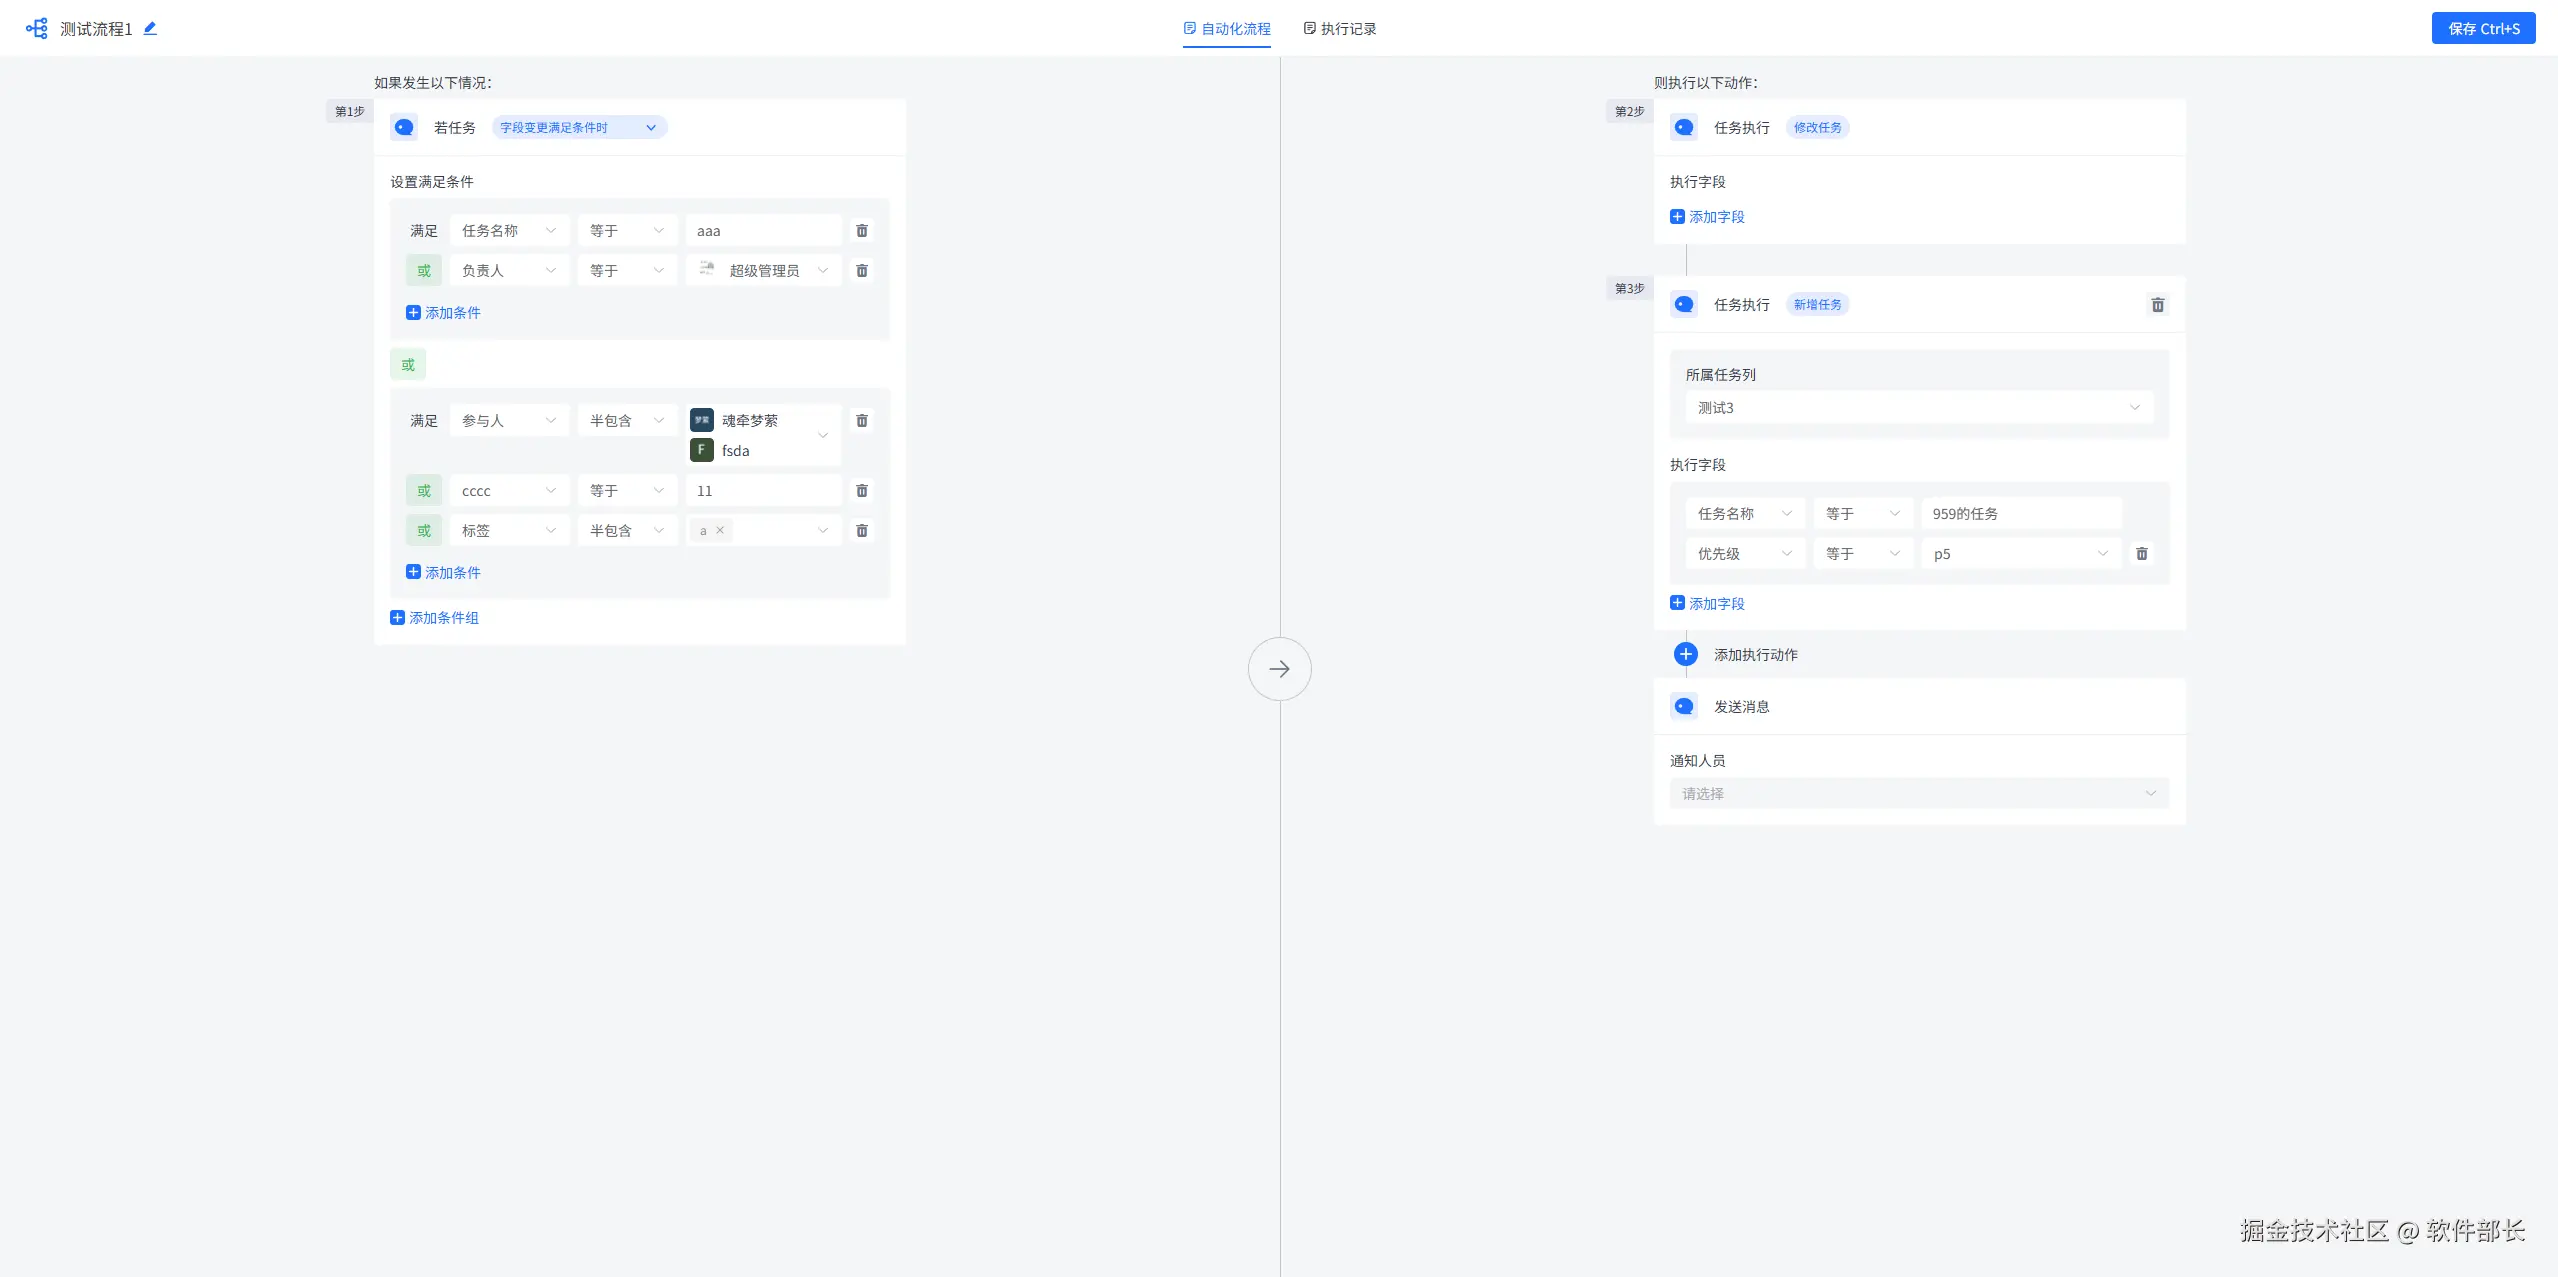Image resolution: width=2558 pixels, height=1277 pixels.
Task: Remove the 标签 condition row via trash icon
Action: (861, 531)
